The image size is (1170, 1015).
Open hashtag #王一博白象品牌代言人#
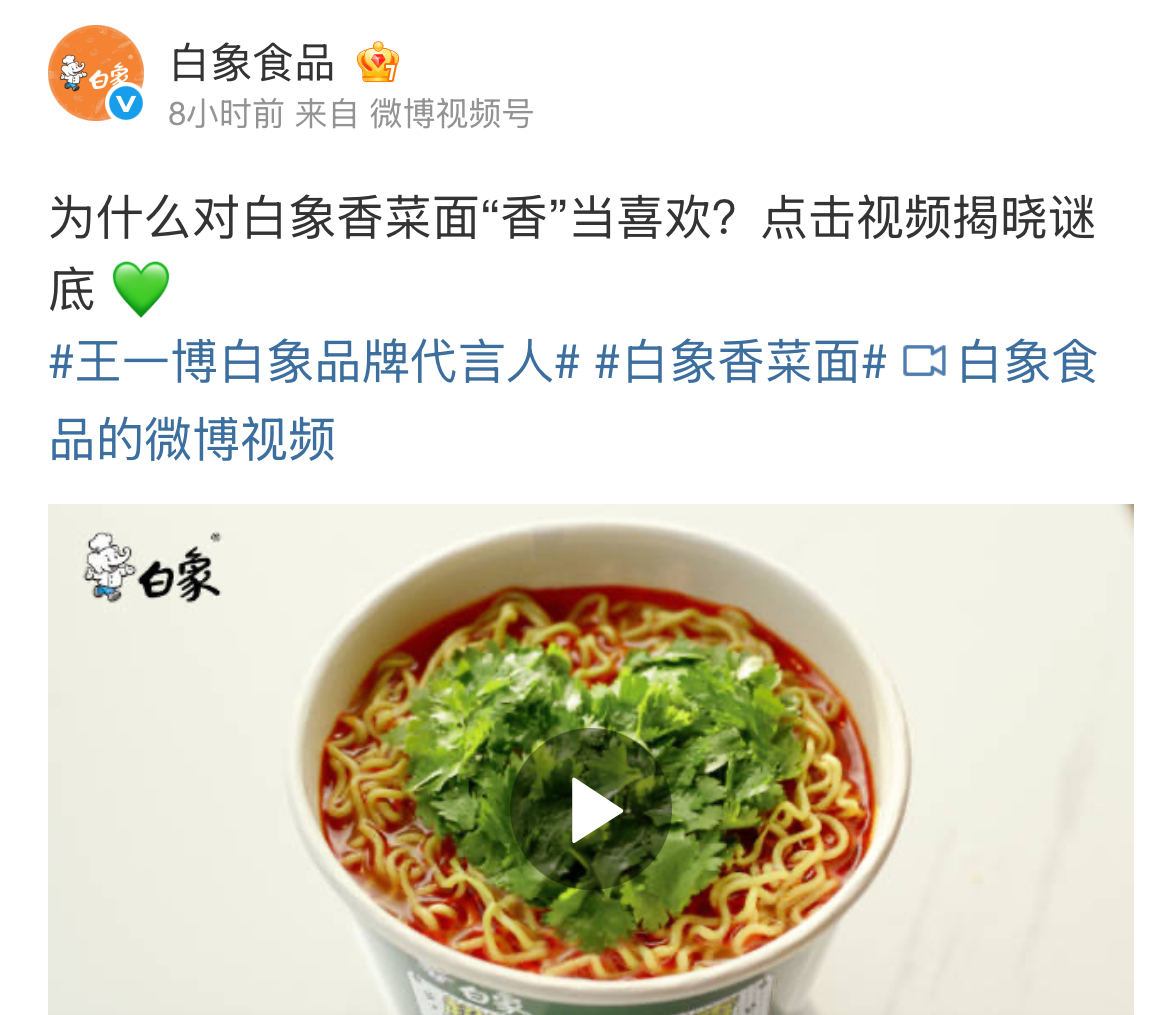tap(314, 361)
